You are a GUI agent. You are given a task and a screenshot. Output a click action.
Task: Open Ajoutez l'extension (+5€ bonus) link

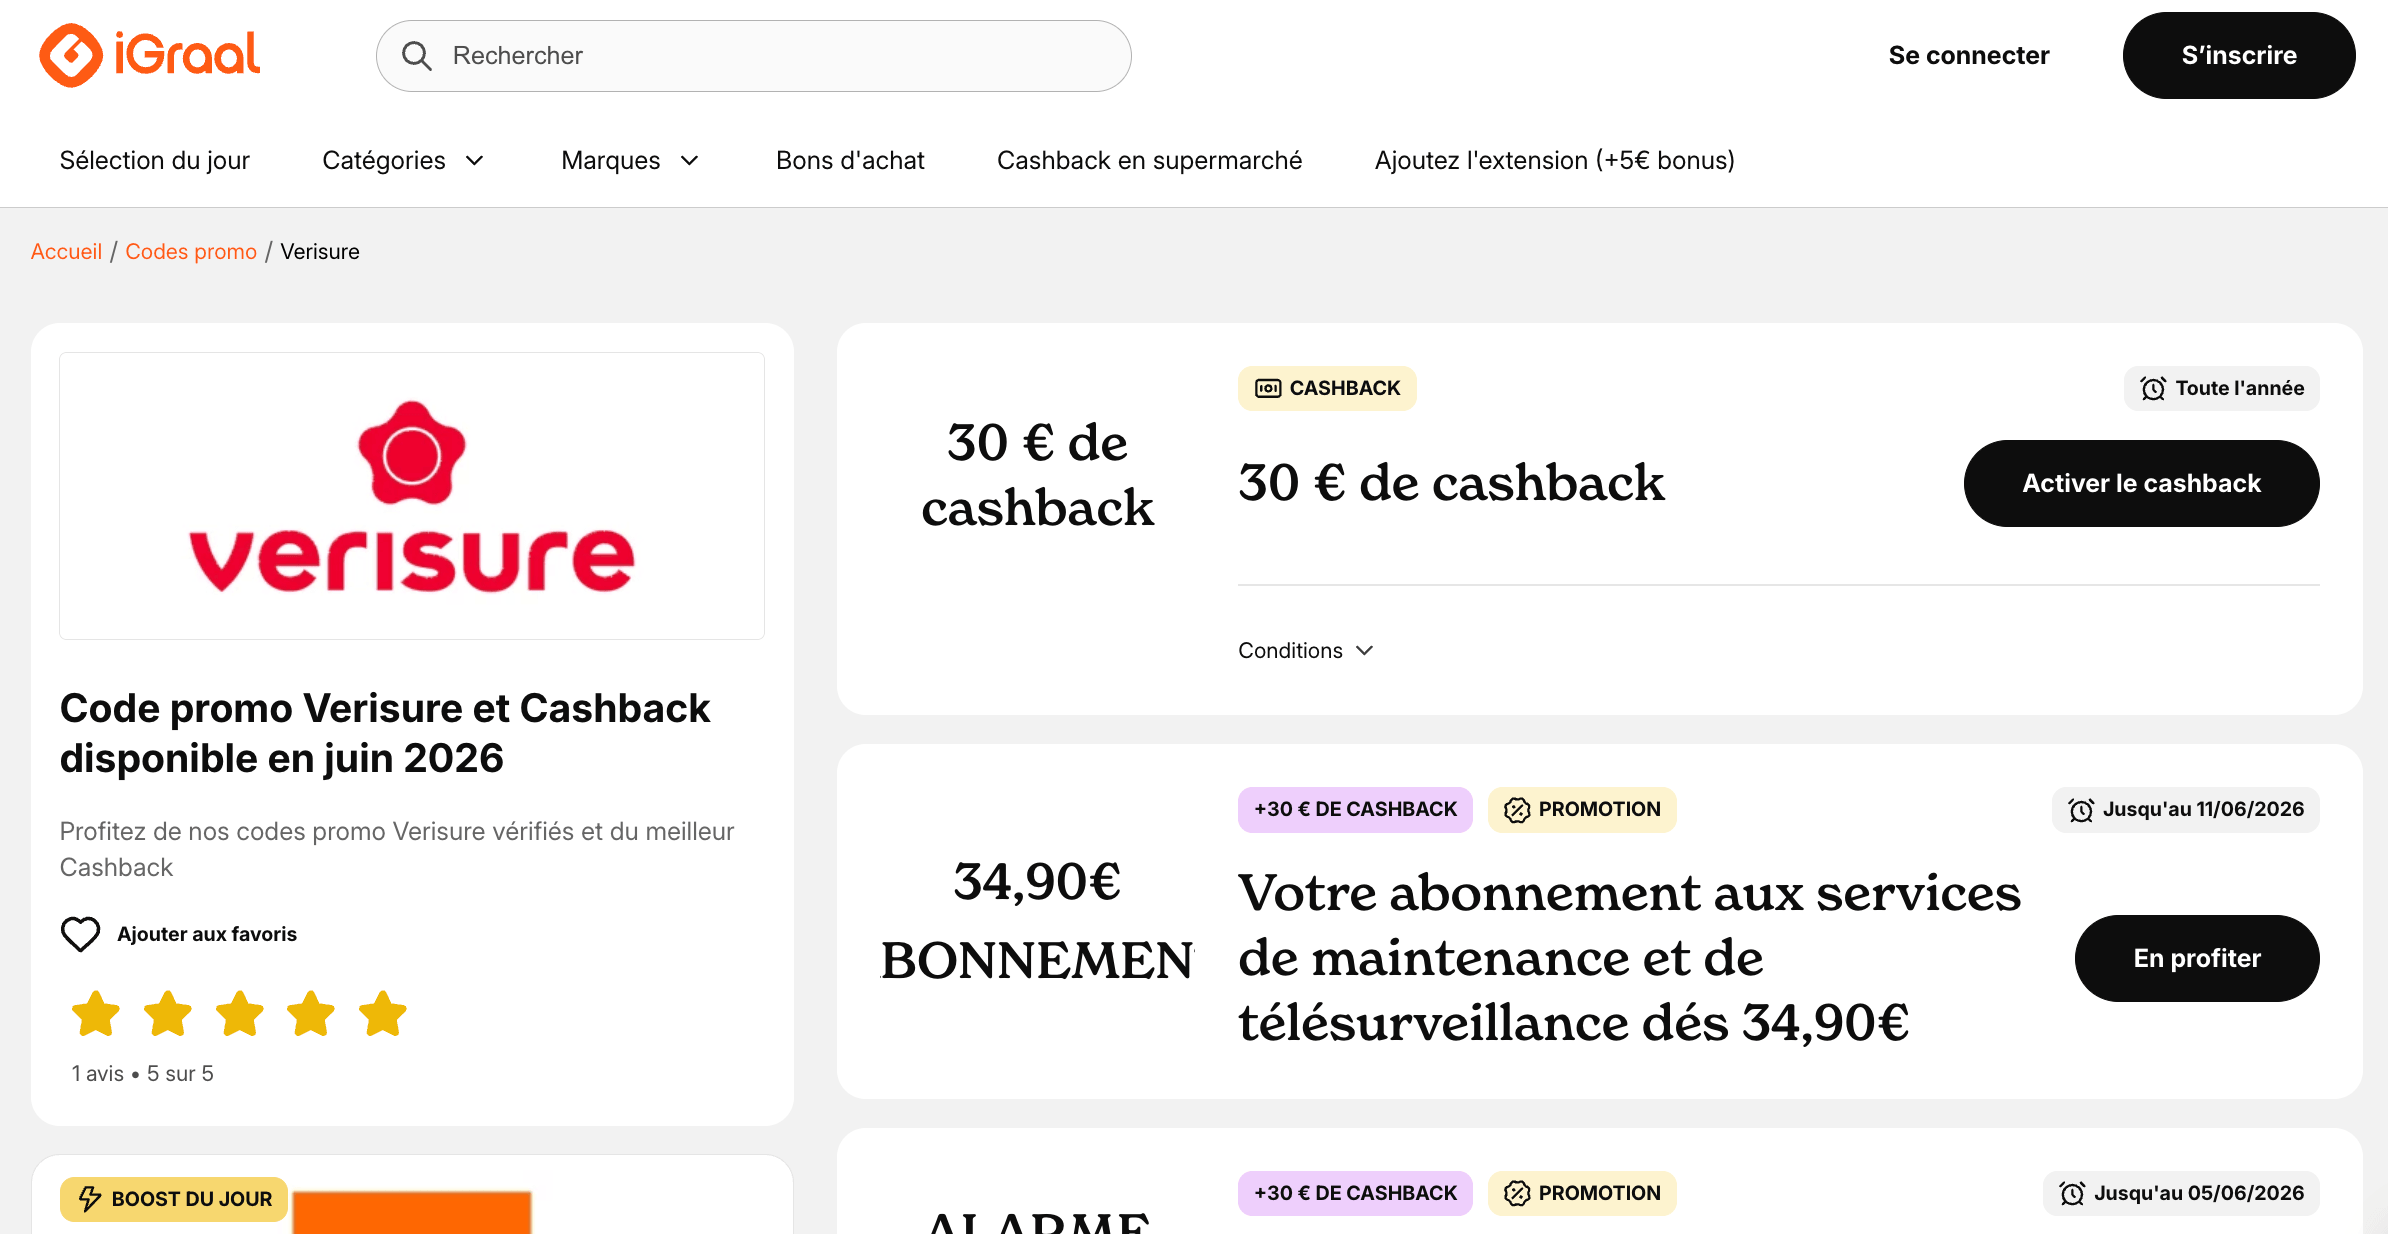1554,160
